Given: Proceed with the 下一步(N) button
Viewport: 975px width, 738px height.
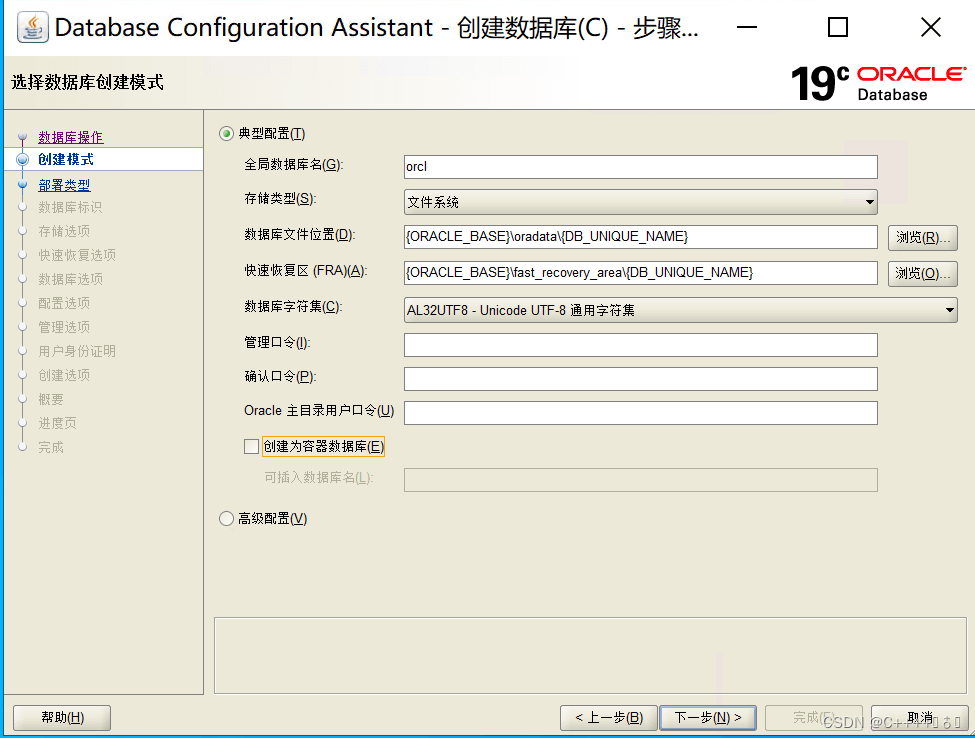Looking at the screenshot, I should [708, 717].
